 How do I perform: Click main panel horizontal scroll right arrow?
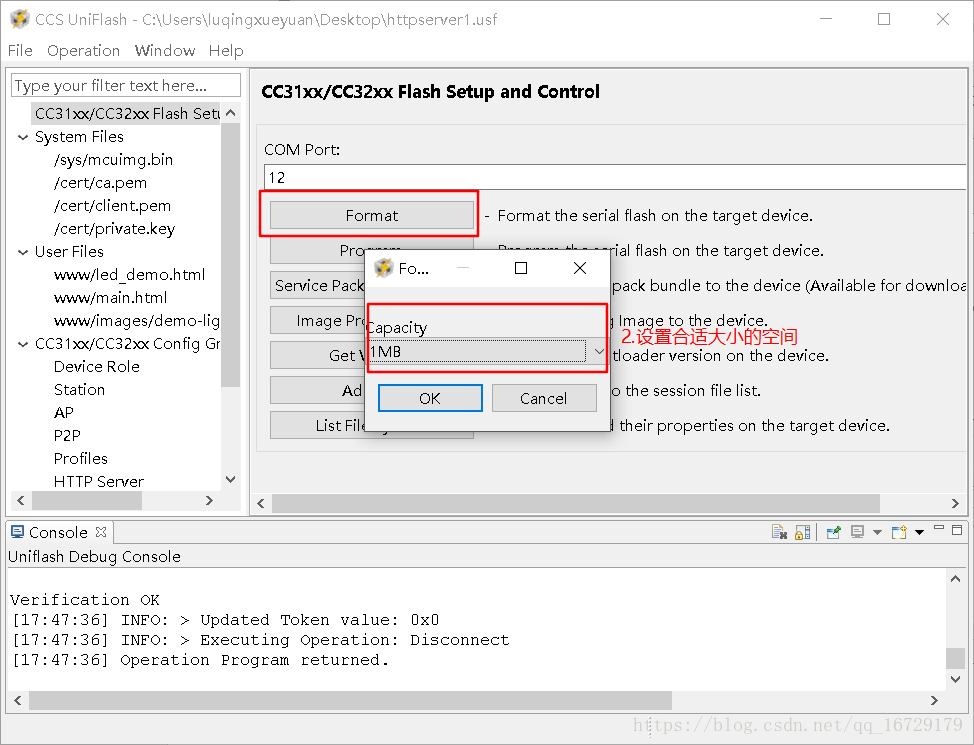pos(955,503)
